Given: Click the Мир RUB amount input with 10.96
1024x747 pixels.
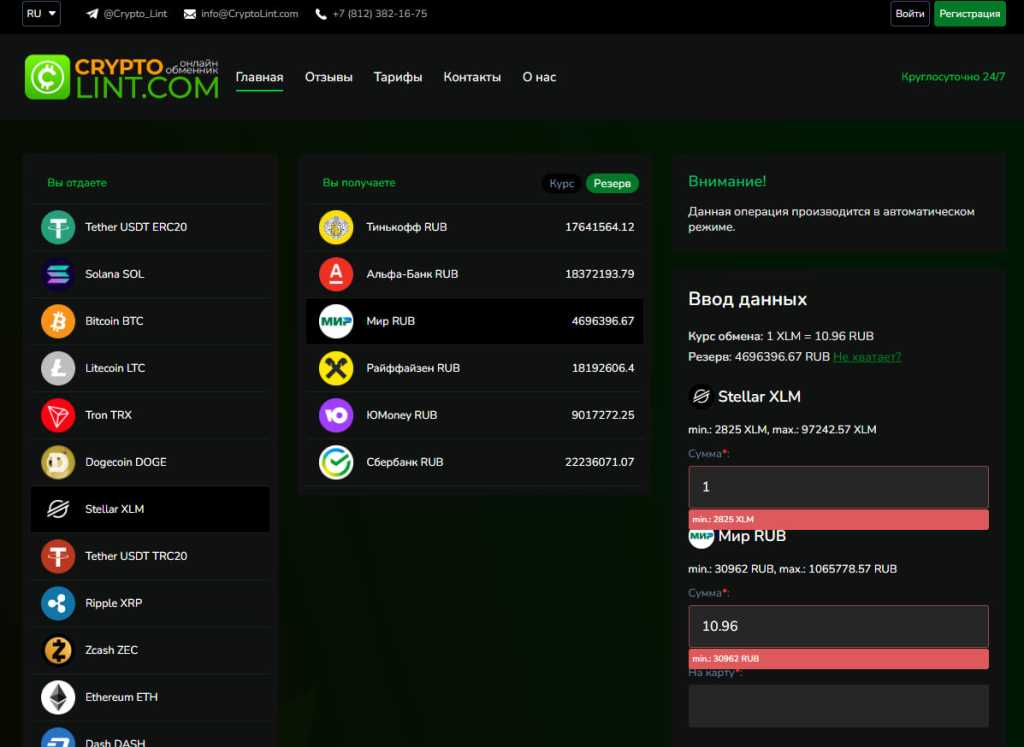Looking at the screenshot, I should (x=839, y=626).
